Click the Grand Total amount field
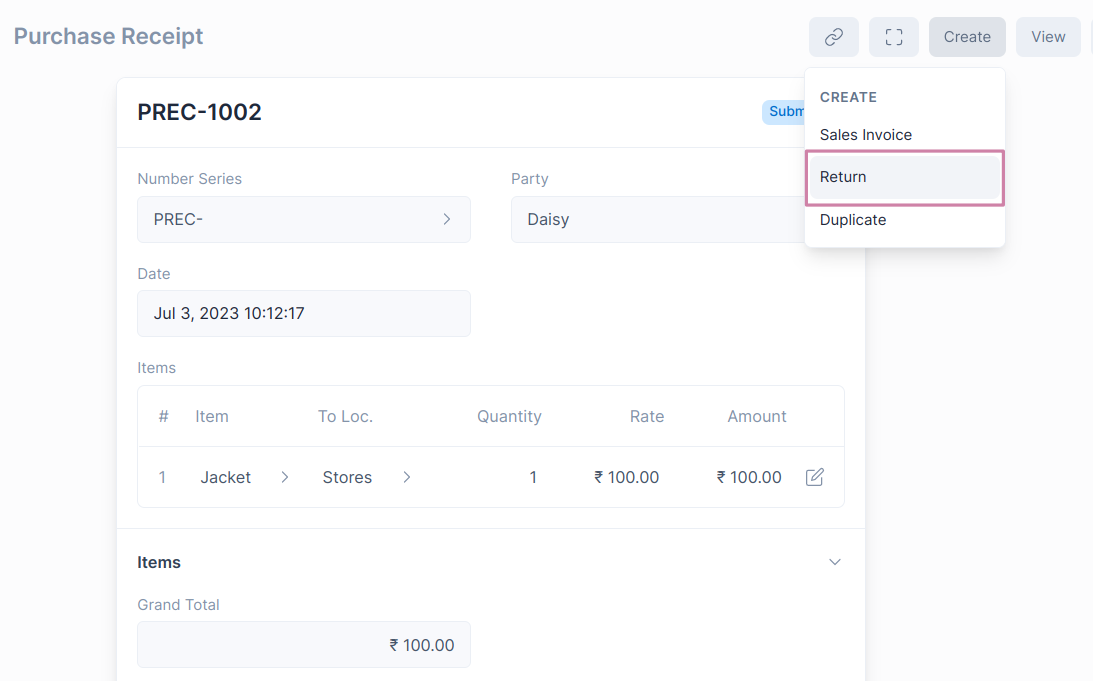Viewport: 1093px width, 681px height. (x=303, y=645)
